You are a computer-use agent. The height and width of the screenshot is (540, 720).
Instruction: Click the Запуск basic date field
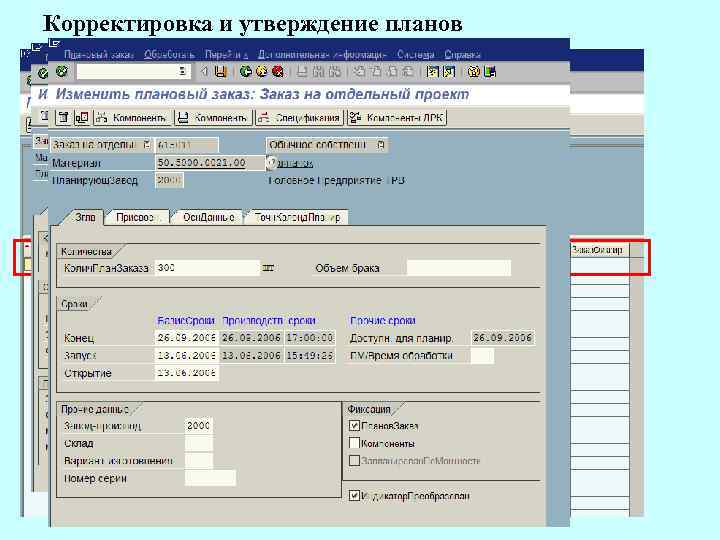pos(186,355)
